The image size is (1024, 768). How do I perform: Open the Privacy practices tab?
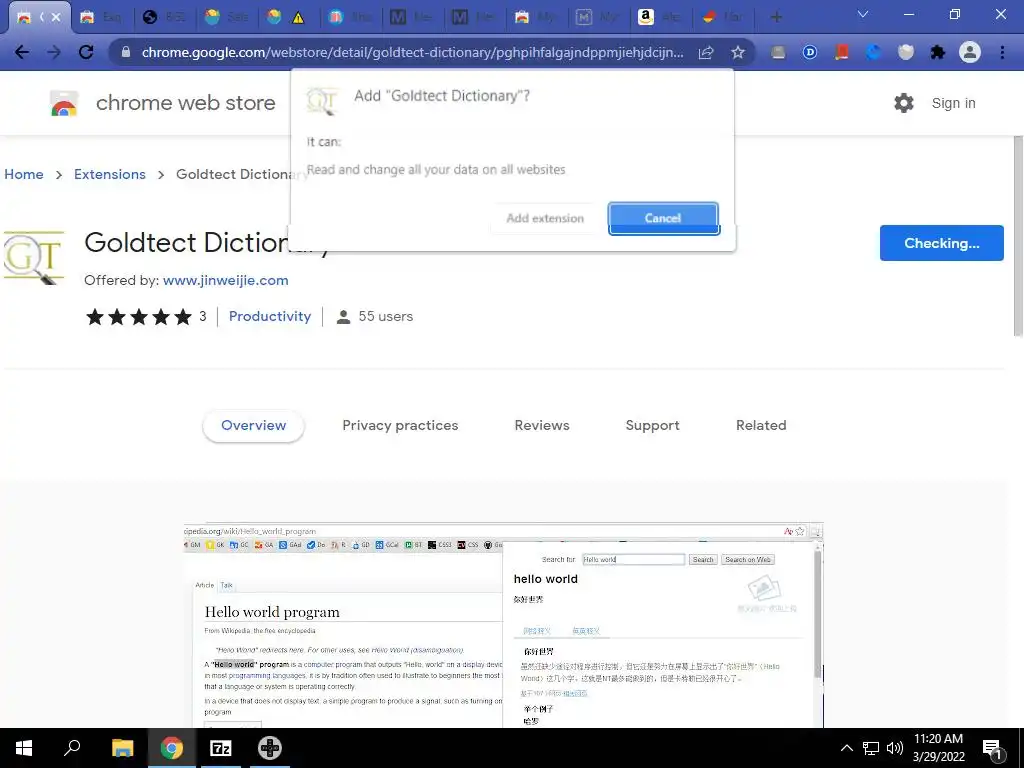(x=400, y=425)
